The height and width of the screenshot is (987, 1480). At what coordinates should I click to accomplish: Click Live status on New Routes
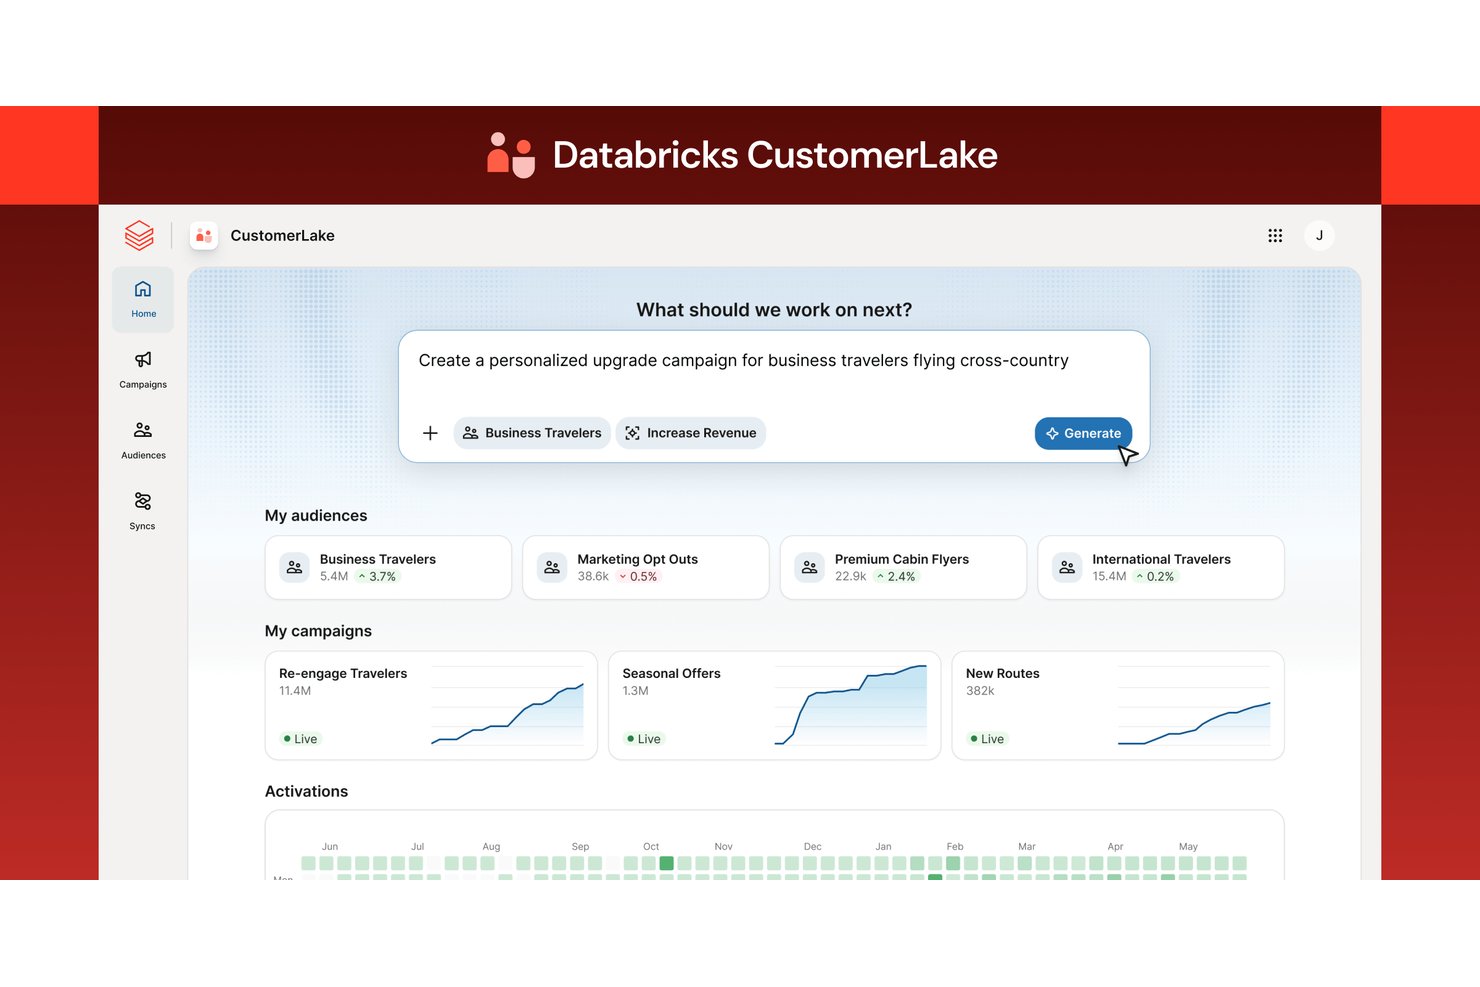click(987, 739)
